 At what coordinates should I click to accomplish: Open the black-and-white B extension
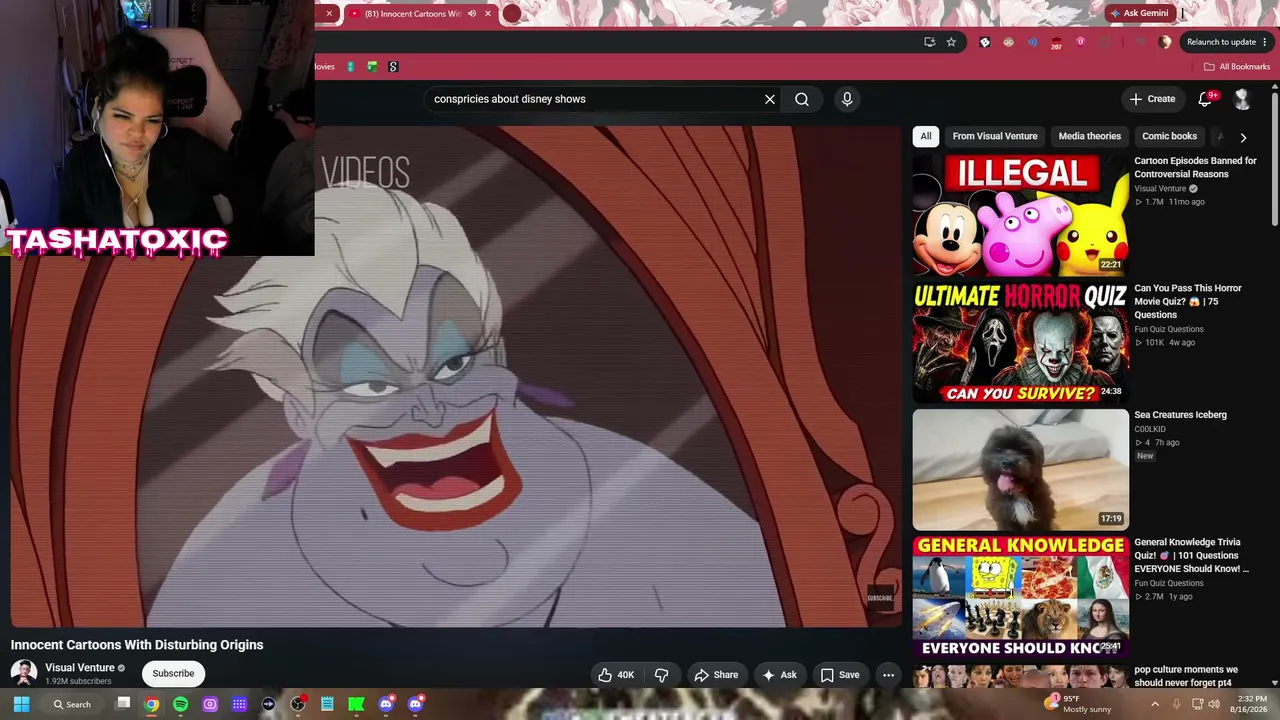coord(985,42)
